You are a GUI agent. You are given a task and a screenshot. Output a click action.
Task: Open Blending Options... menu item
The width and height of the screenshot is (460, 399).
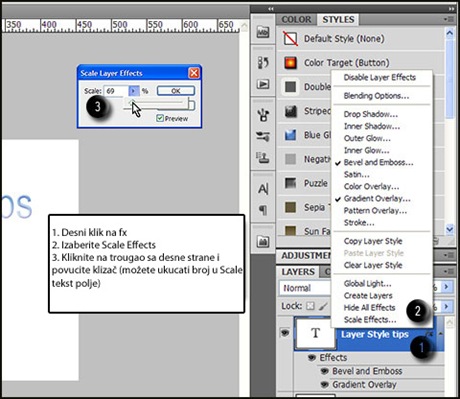(x=376, y=96)
